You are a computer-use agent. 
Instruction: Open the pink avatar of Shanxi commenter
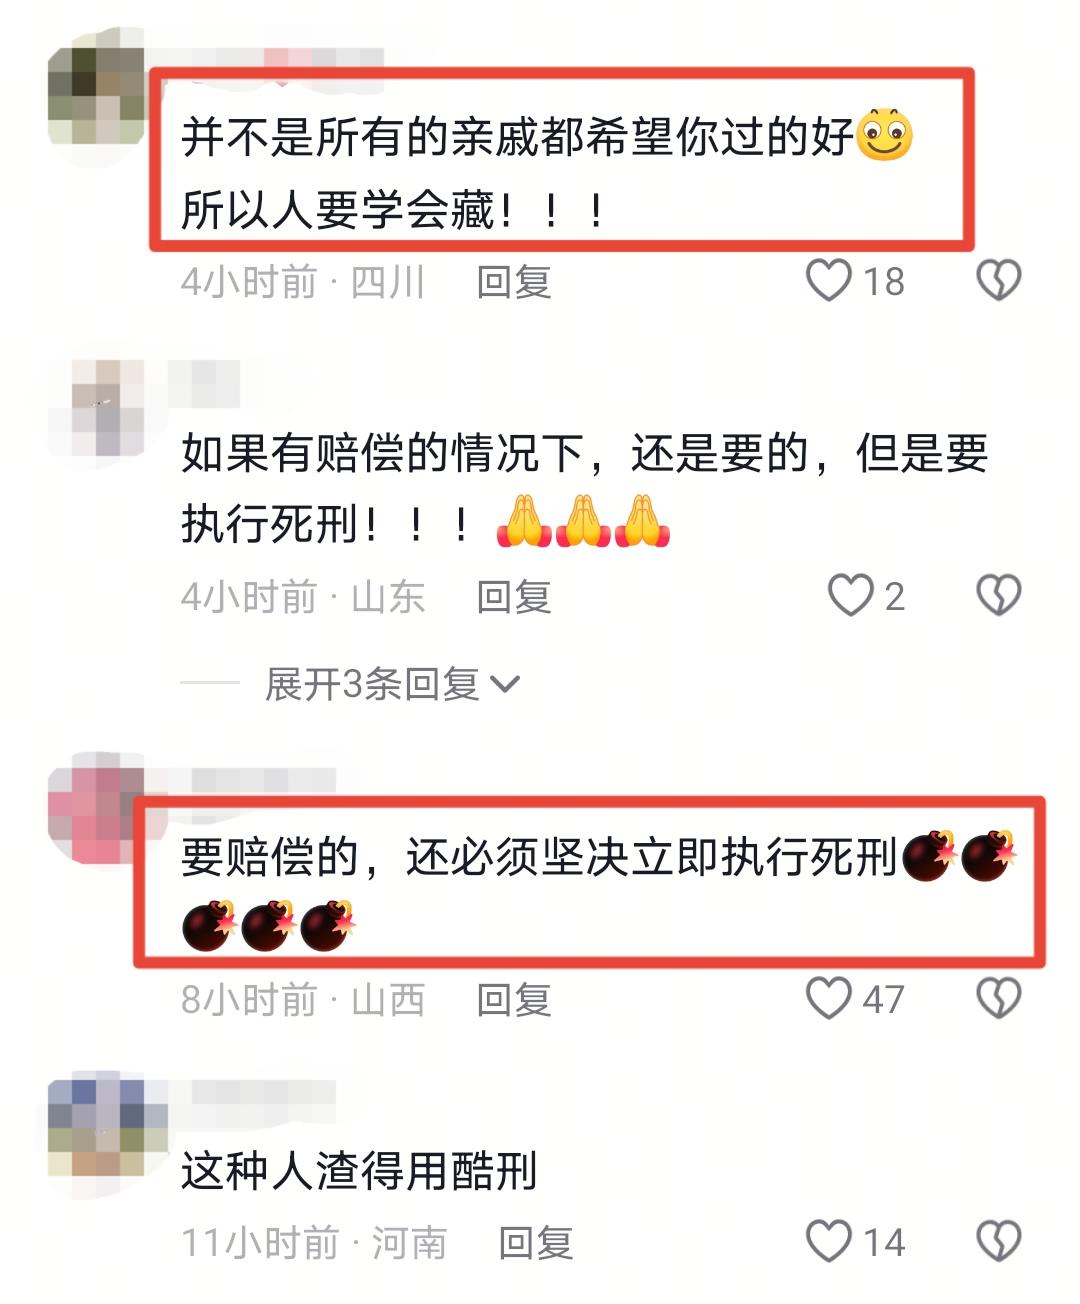(x=97, y=809)
